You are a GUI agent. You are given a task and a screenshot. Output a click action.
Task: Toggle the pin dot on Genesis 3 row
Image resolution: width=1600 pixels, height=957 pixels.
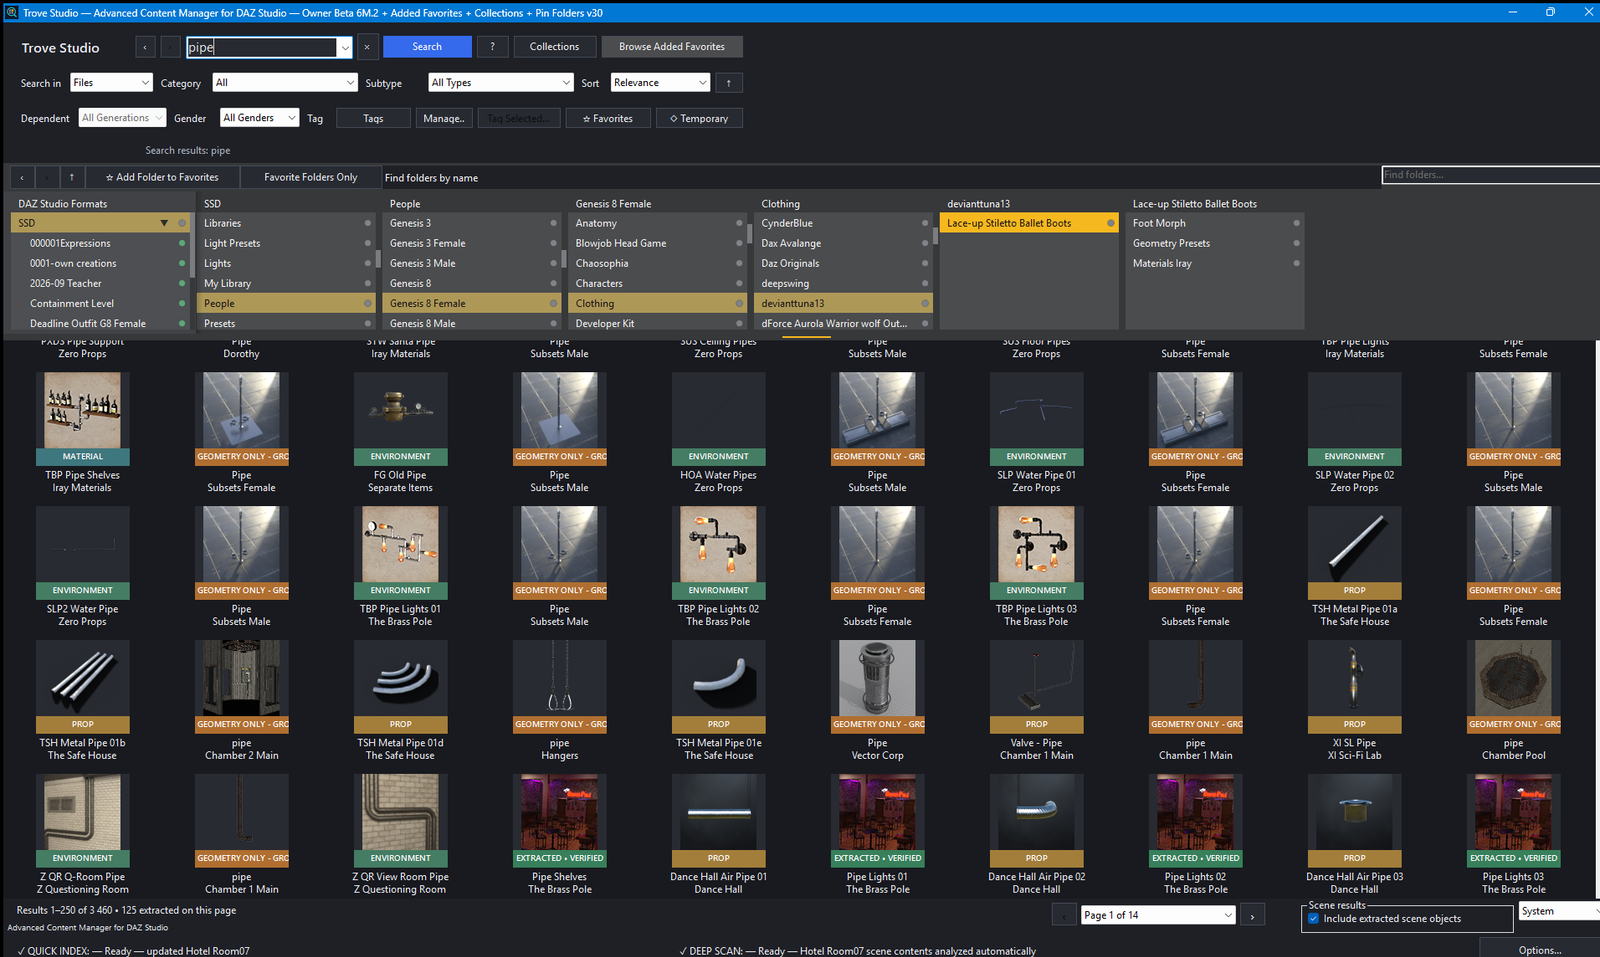coord(553,223)
